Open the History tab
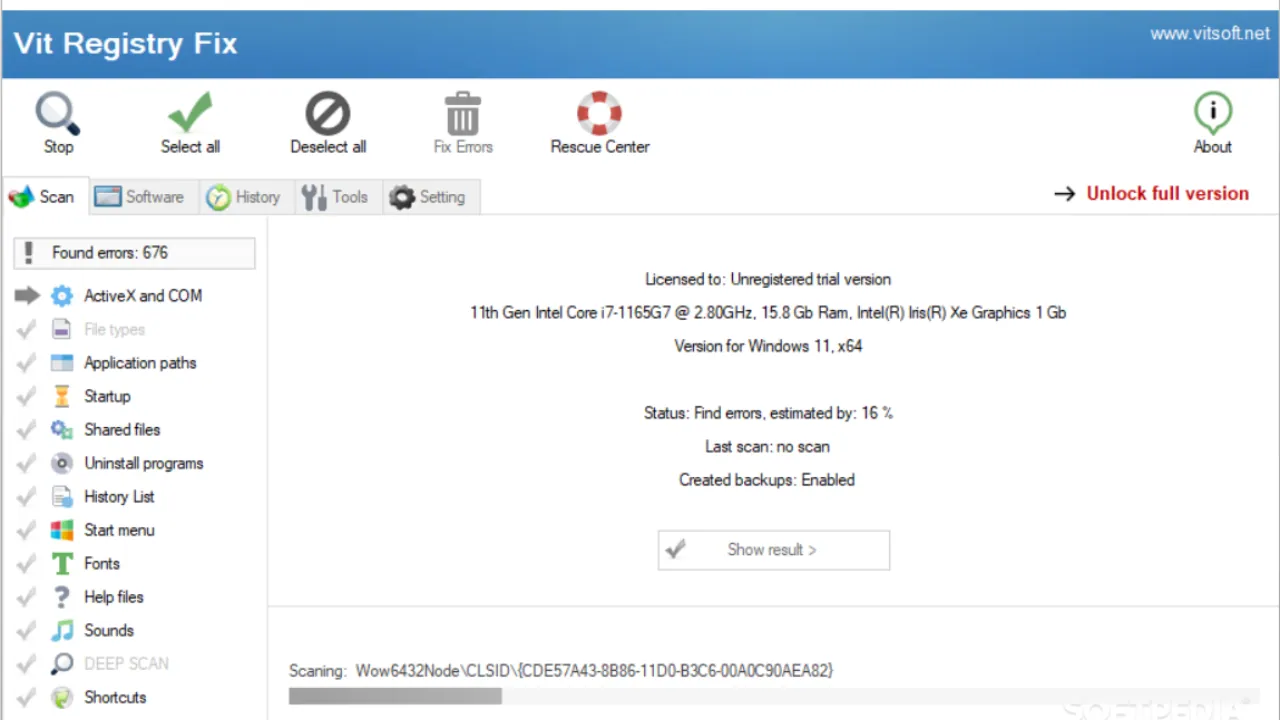Viewport: 1280px width, 720px height. click(x=247, y=197)
